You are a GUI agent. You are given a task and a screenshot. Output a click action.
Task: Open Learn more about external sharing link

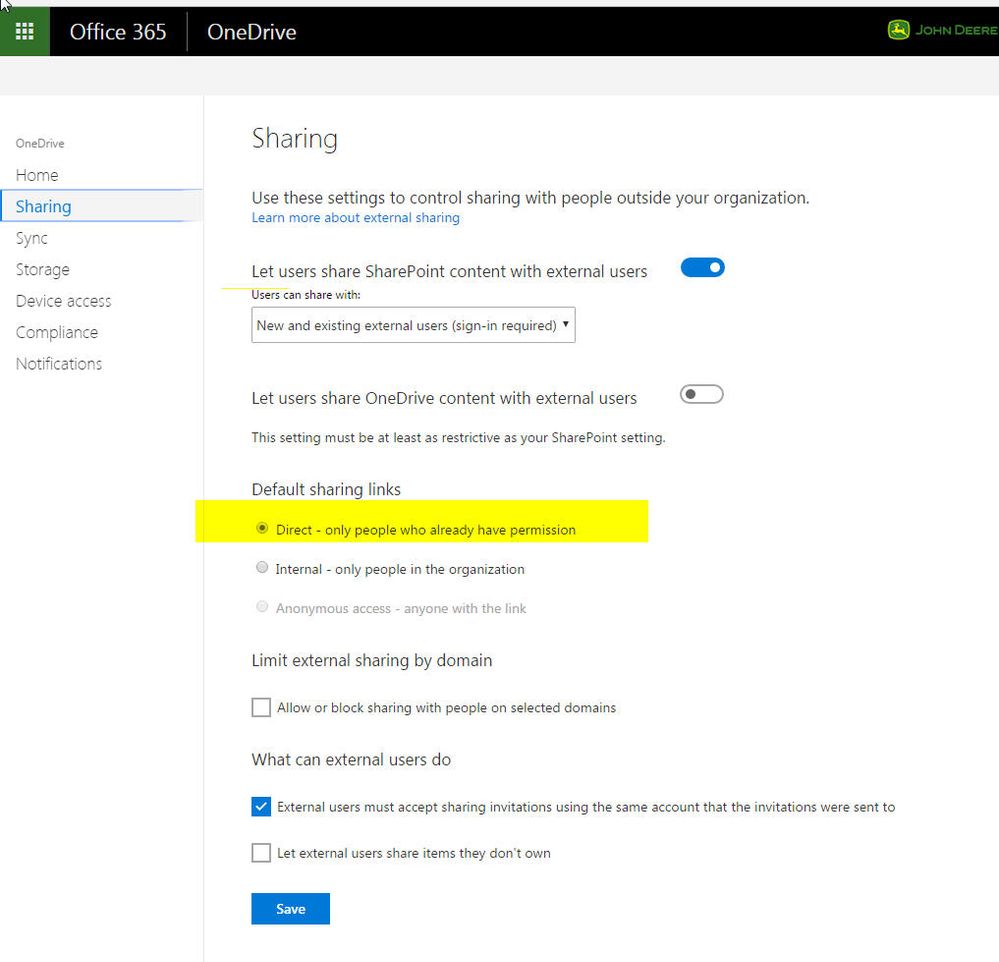(356, 218)
